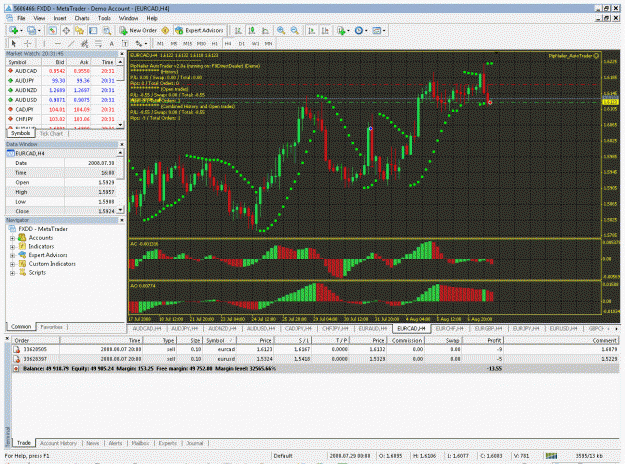Toggle the Chart Shift icon
625x464 pixels.
pos(325,30)
